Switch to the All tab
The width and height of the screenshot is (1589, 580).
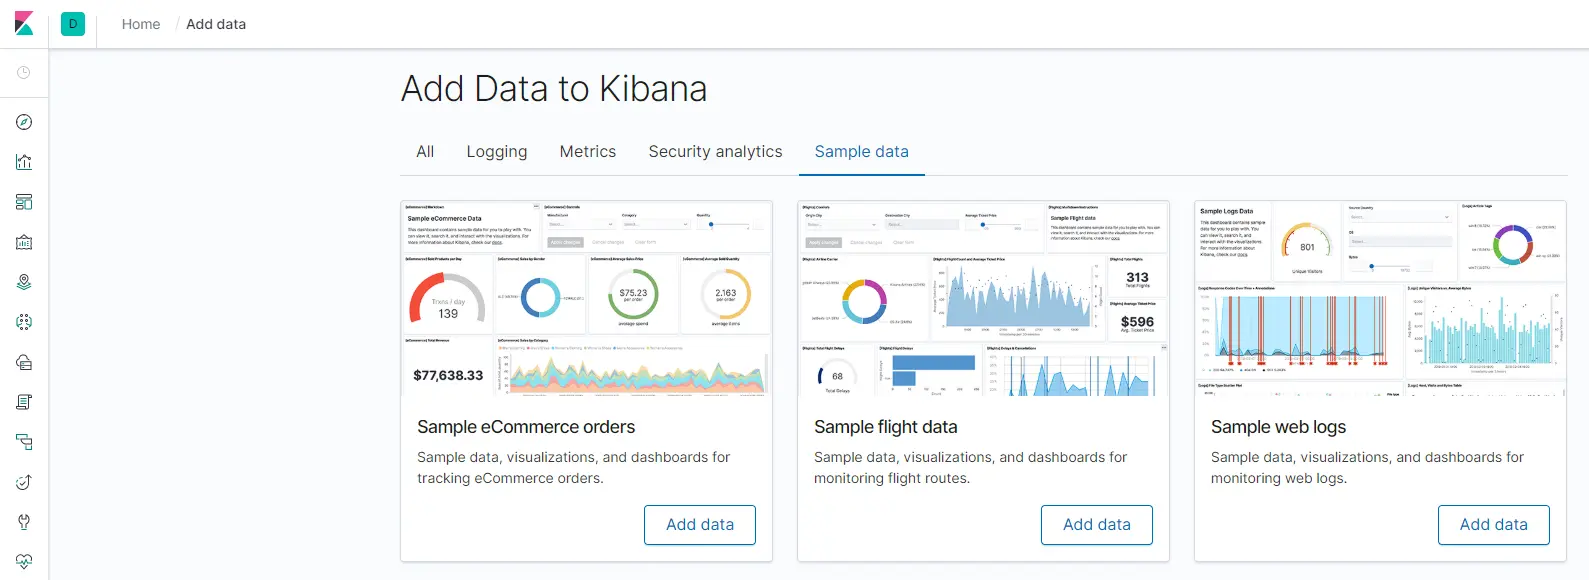point(425,152)
